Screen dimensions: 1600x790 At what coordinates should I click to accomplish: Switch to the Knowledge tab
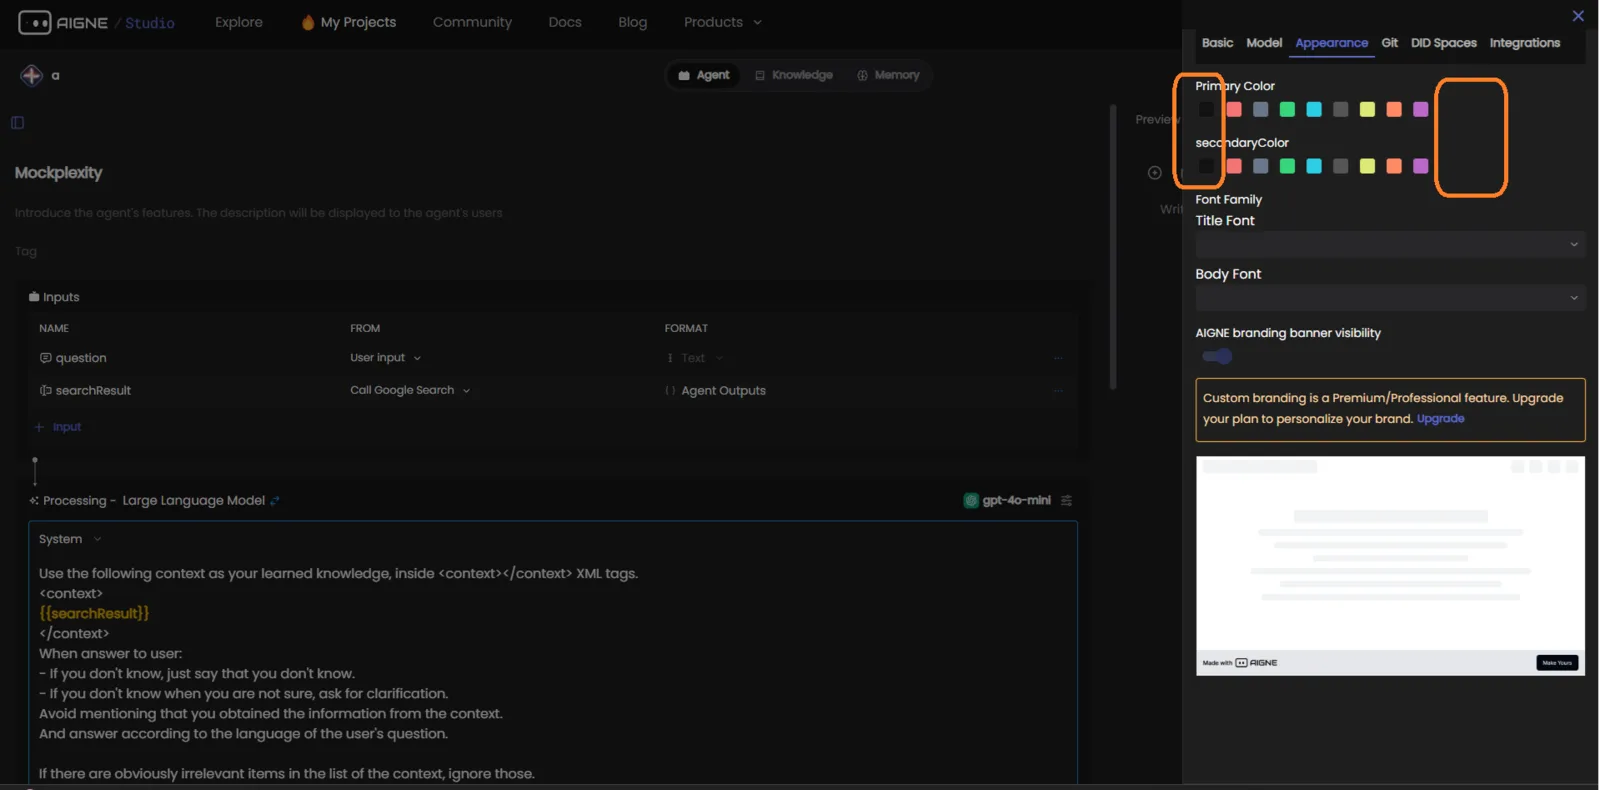pyautogui.click(x=794, y=75)
